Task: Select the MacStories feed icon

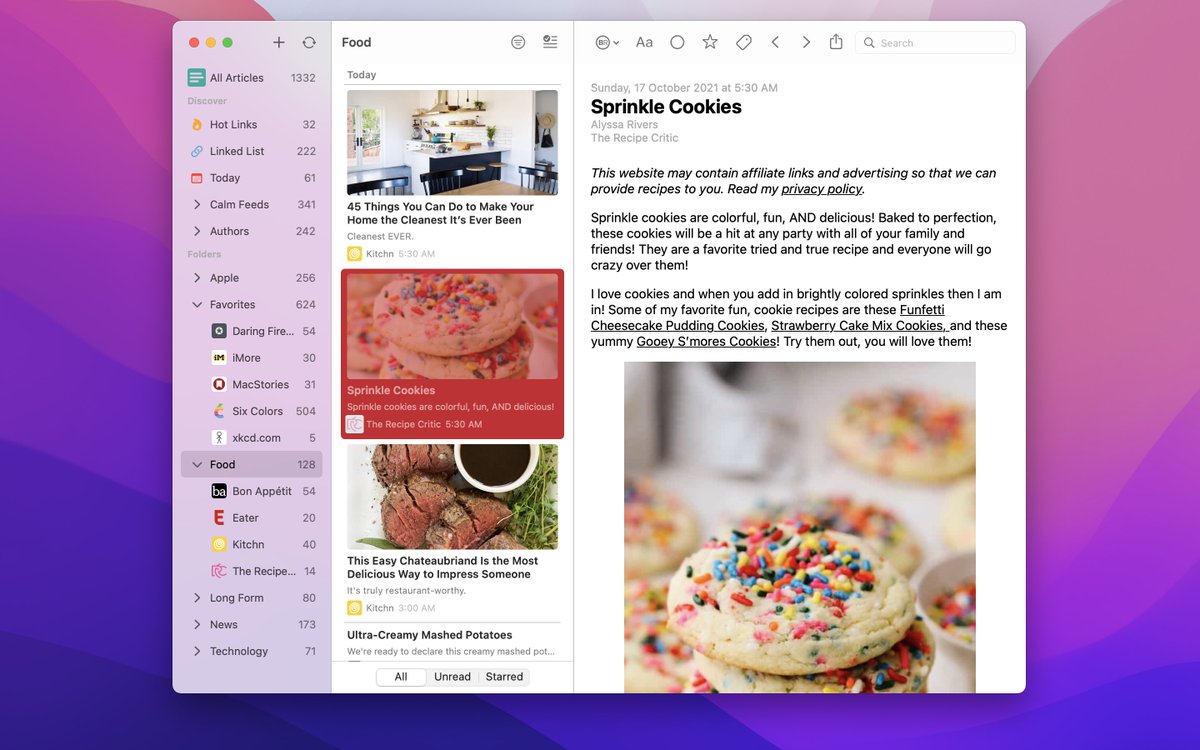Action: click(219, 384)
